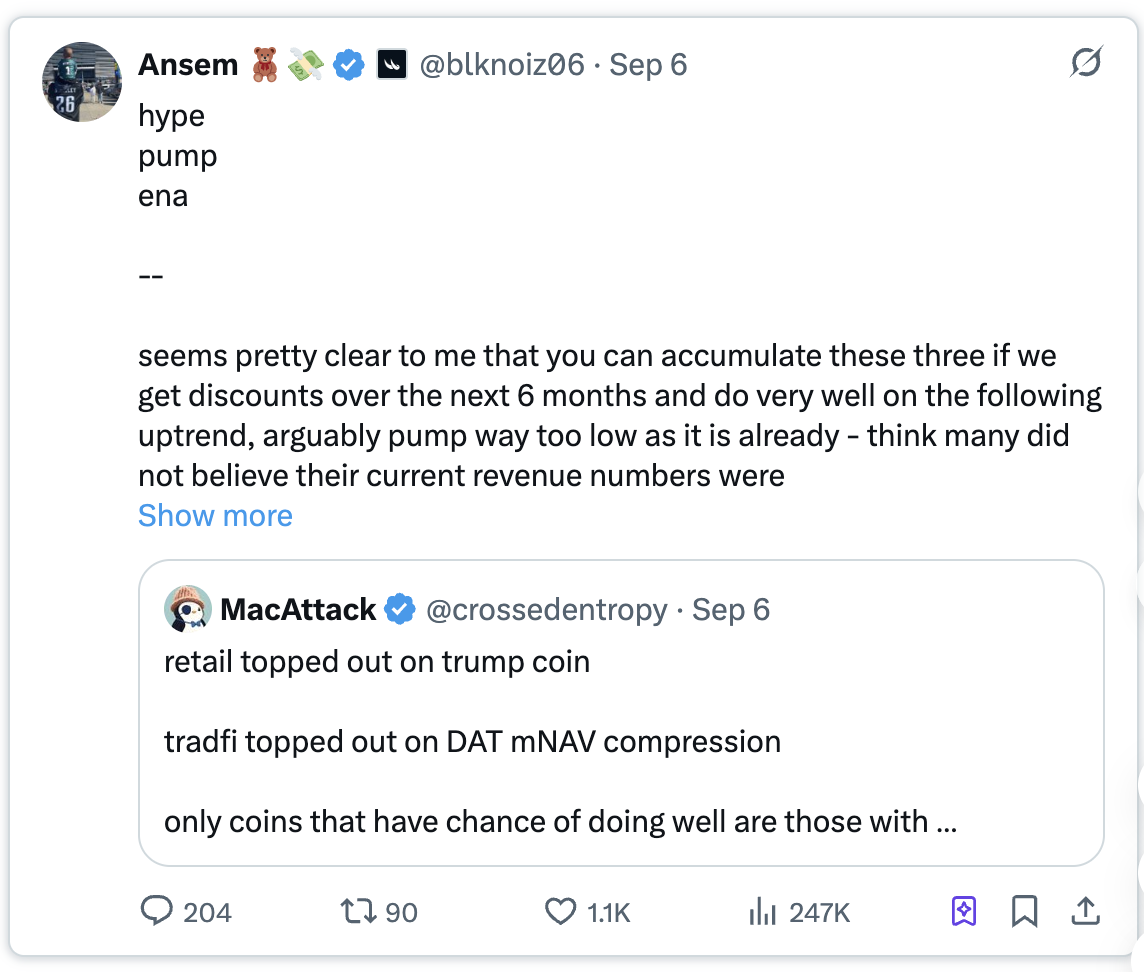Expand the post with Show more
Viewport: 1144px width, 972px height.
(x=215, y=516)
